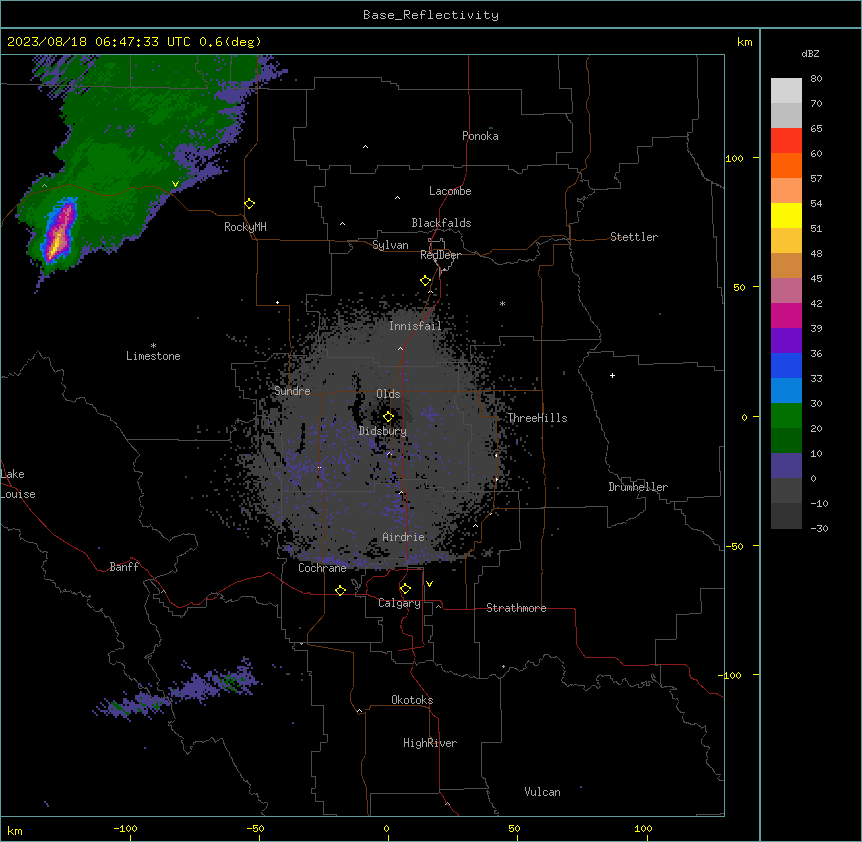Click the HighRiver label

pyautogui.click(x=430, y=743)
